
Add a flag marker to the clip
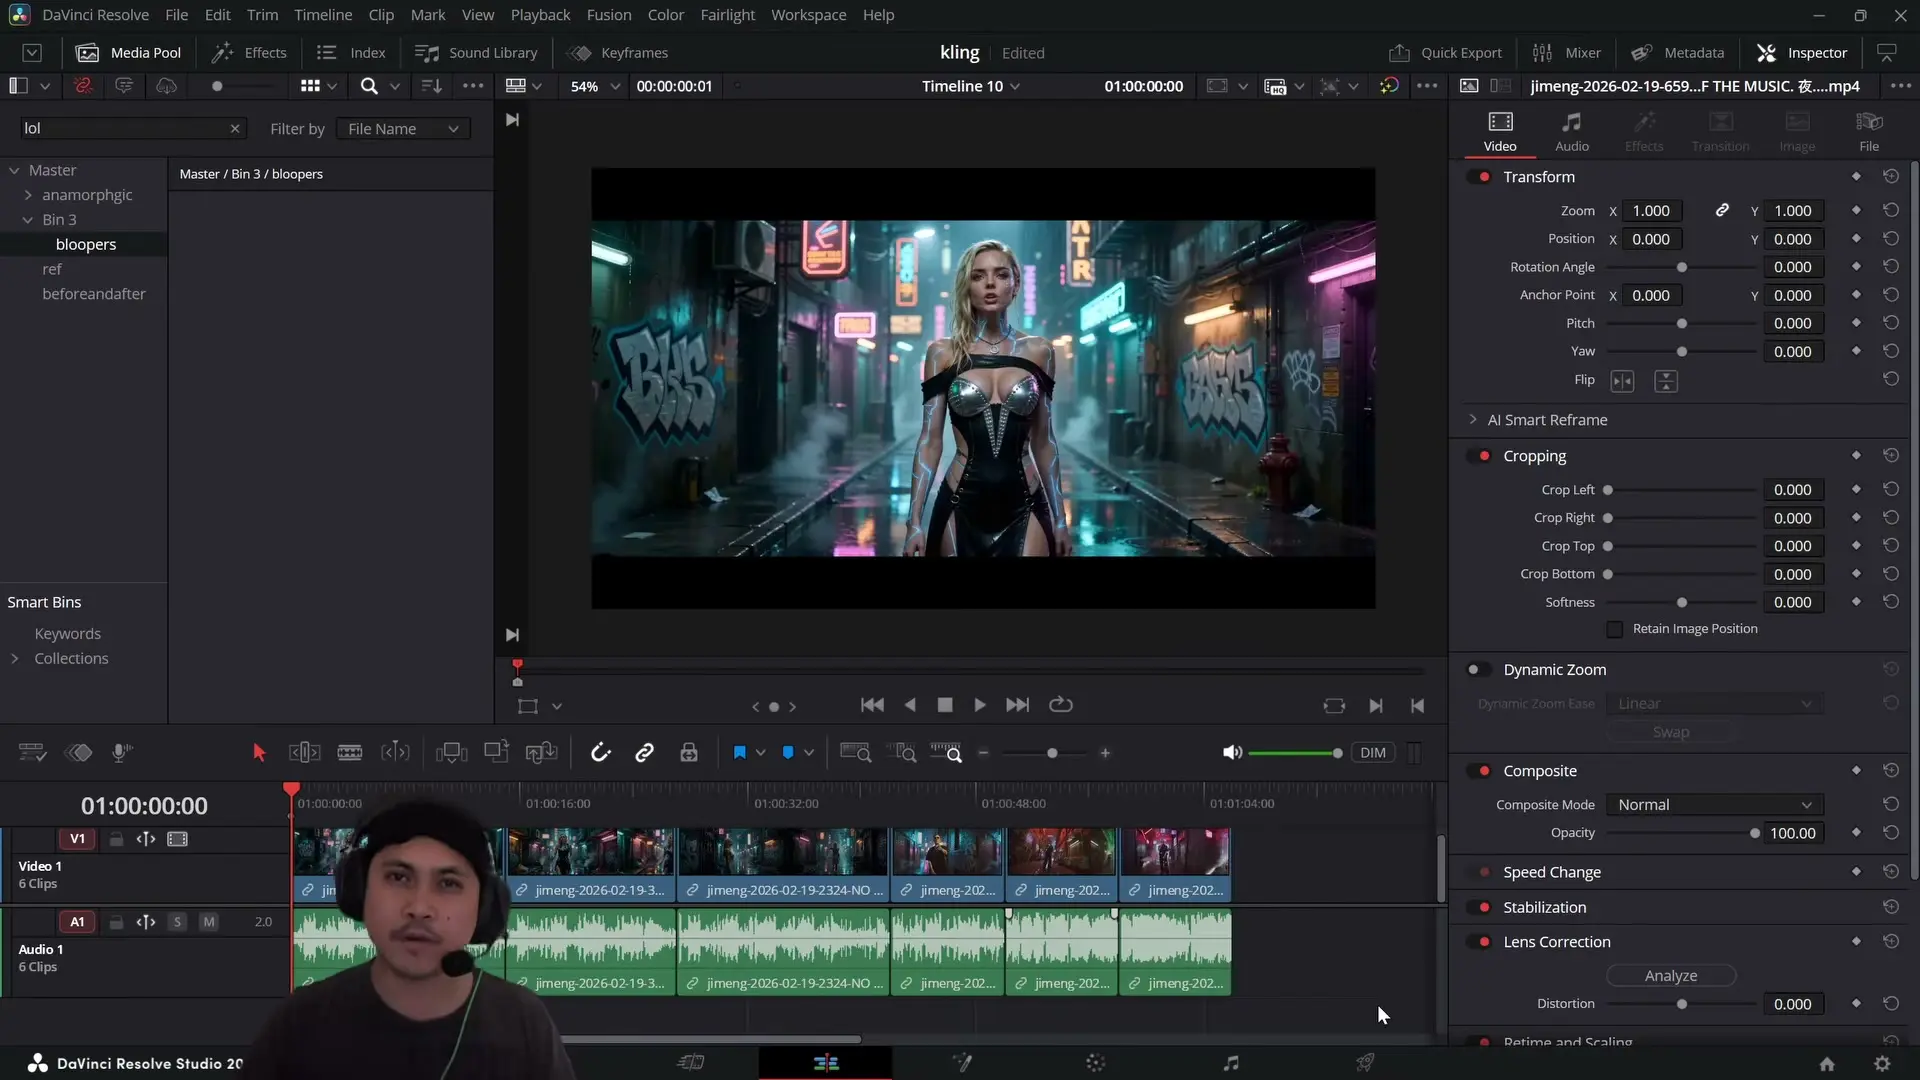(x=742, y=752)
